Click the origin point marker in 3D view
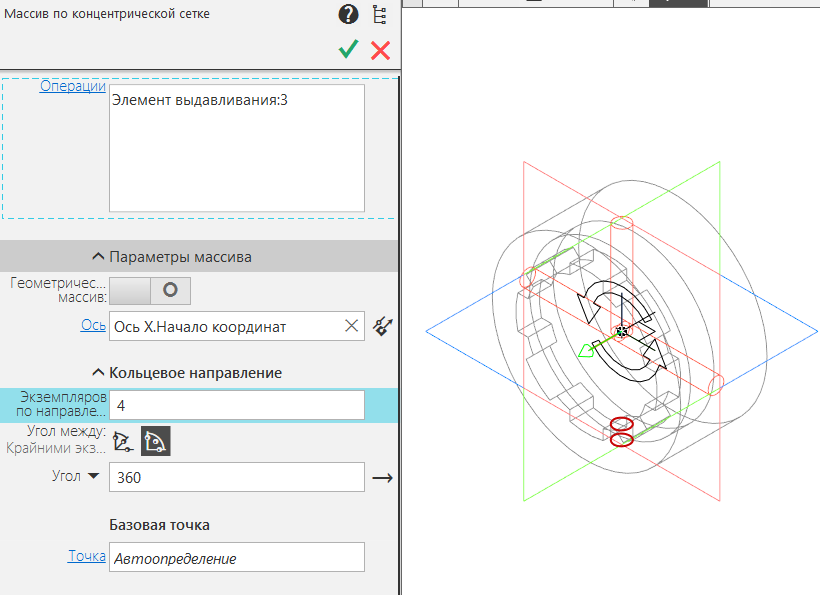The width and height of the screenshot is (820, 595). click(621, 331)
